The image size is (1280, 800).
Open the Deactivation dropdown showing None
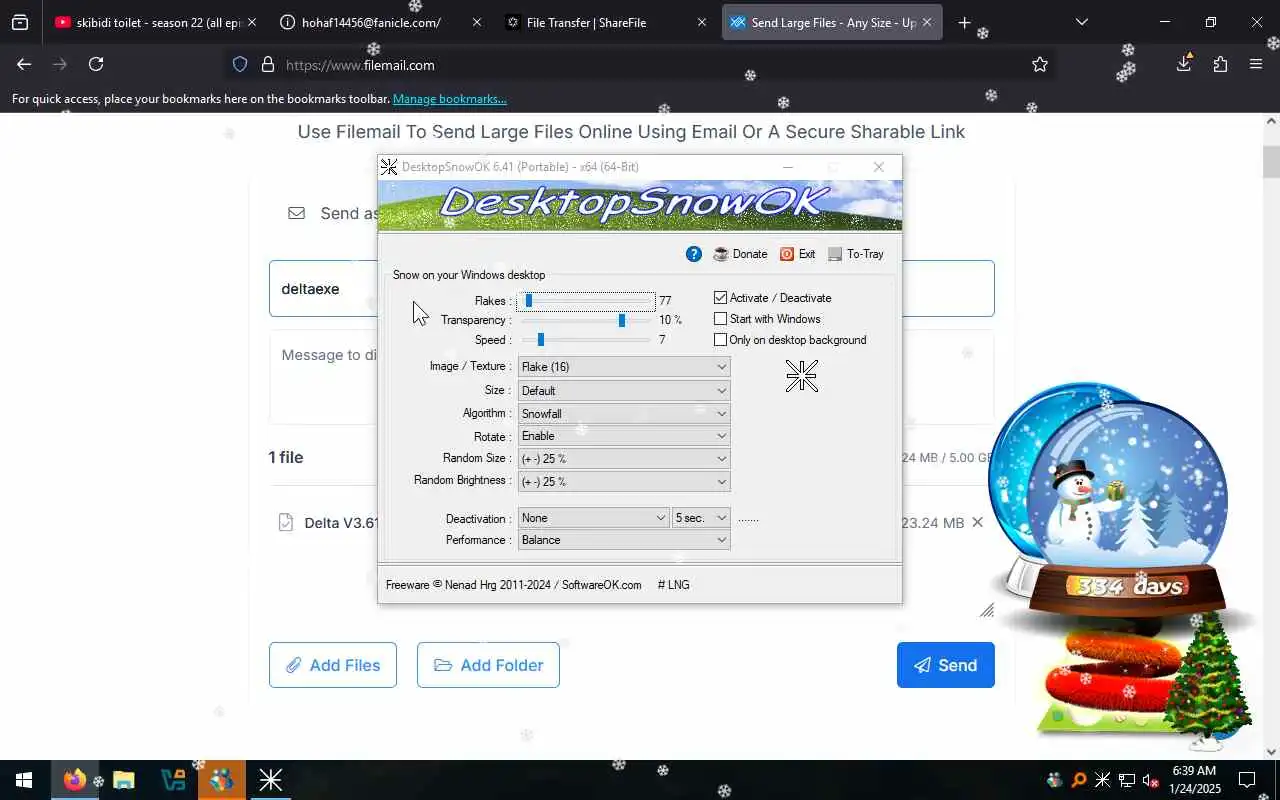point(594,518)
